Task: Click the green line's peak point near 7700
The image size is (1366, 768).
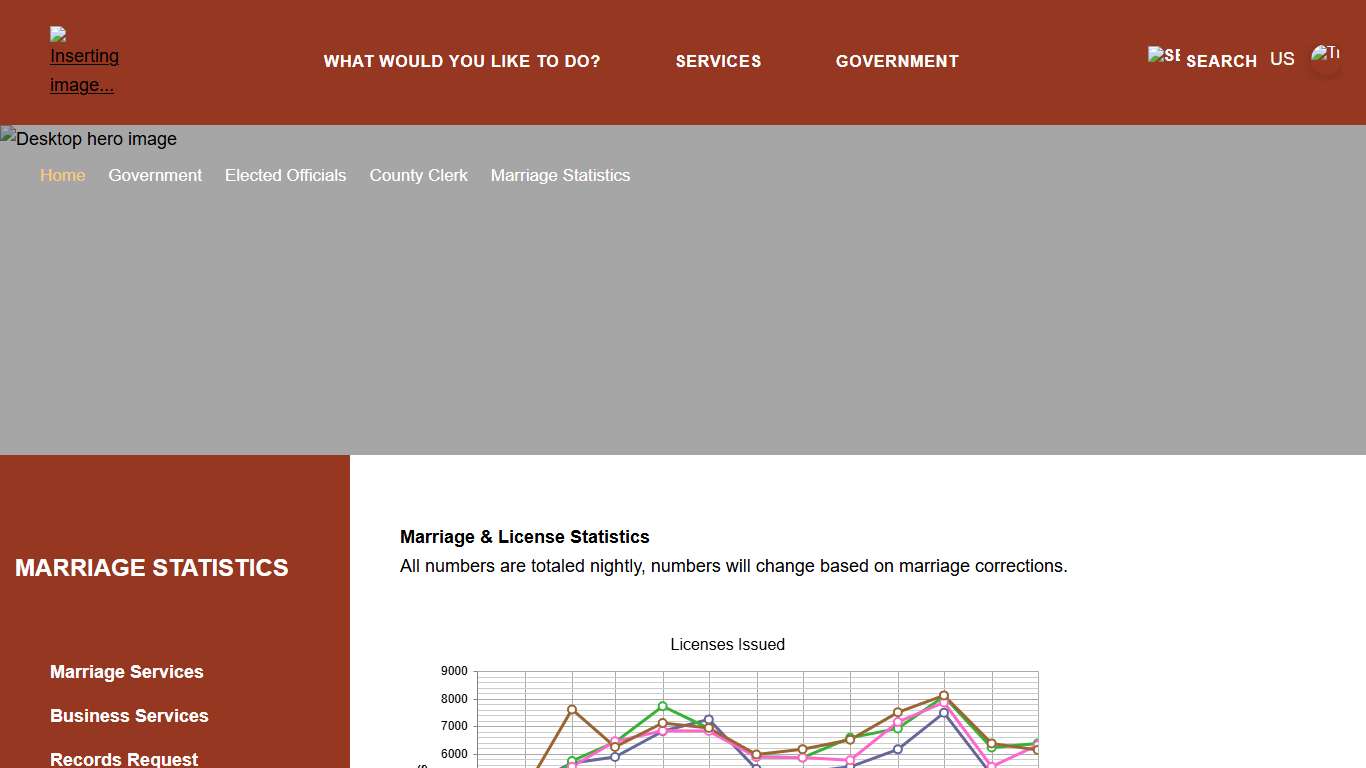Action: pos(662,706)
